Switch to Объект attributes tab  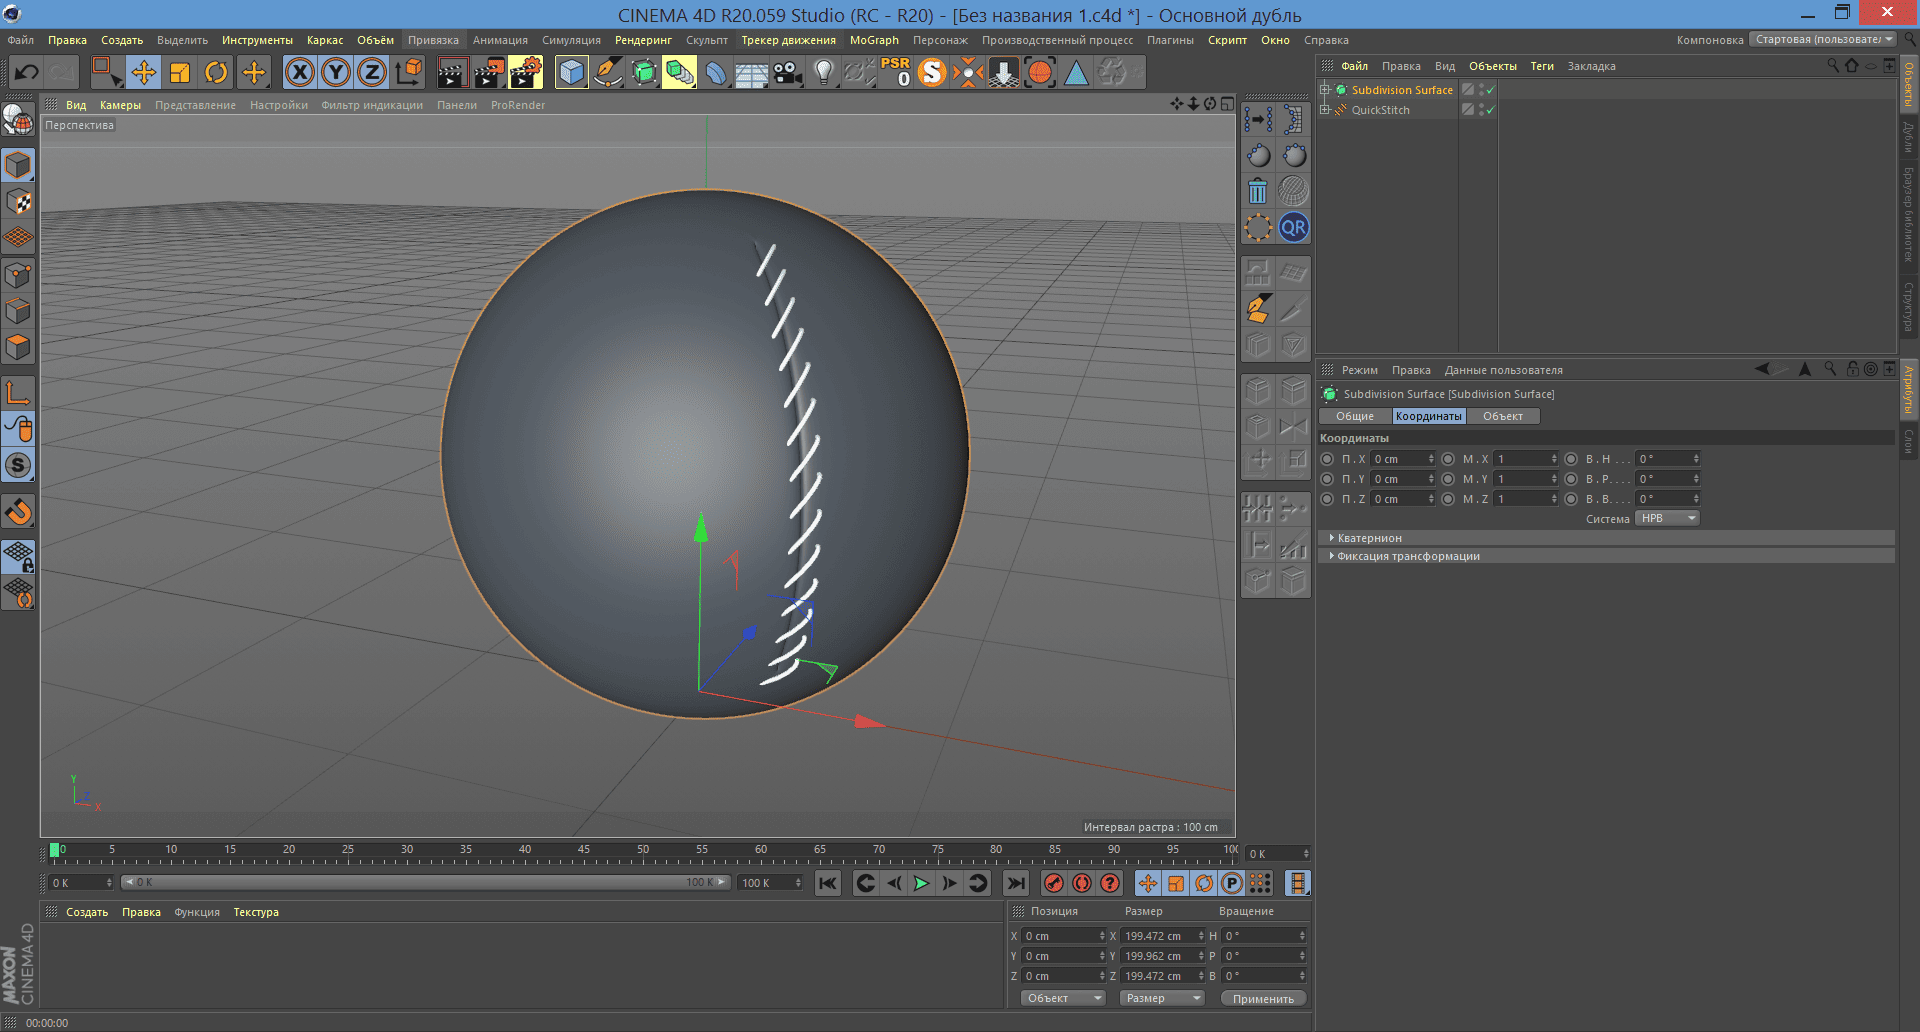tap(1503, 416)
